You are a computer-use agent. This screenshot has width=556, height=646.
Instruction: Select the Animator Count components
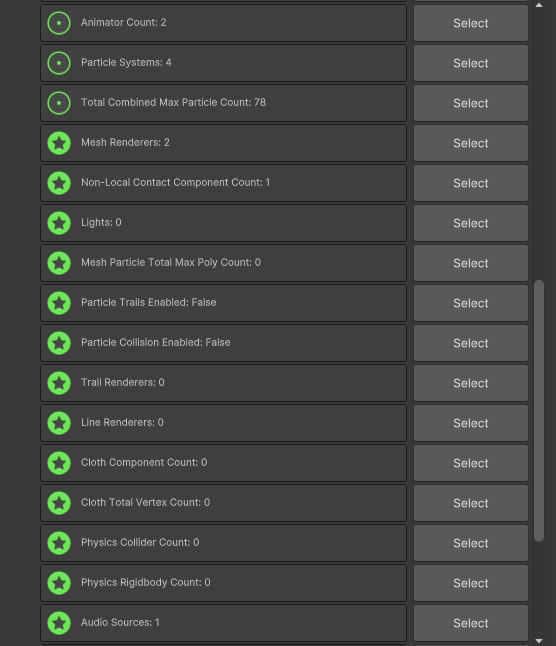click(x=471, y=23)
